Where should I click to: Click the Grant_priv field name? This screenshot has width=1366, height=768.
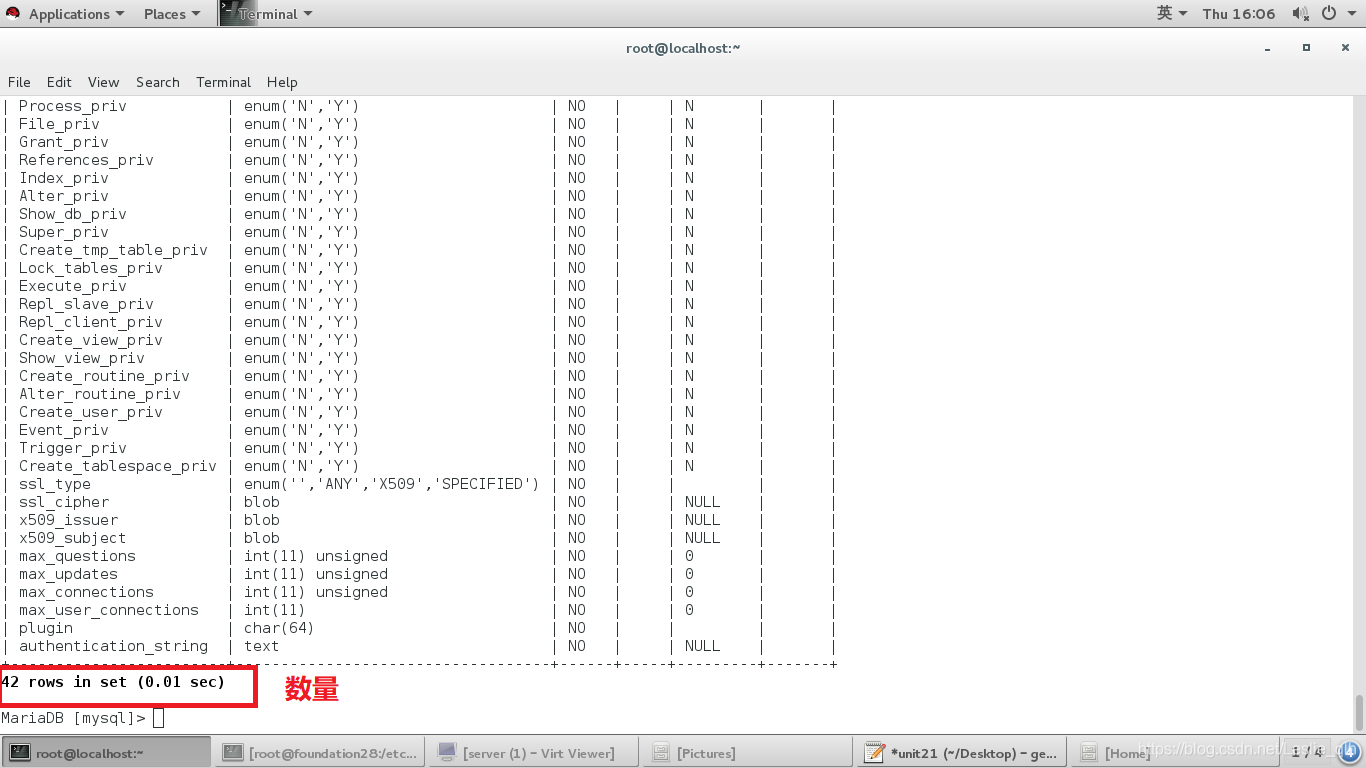(63, 142)
